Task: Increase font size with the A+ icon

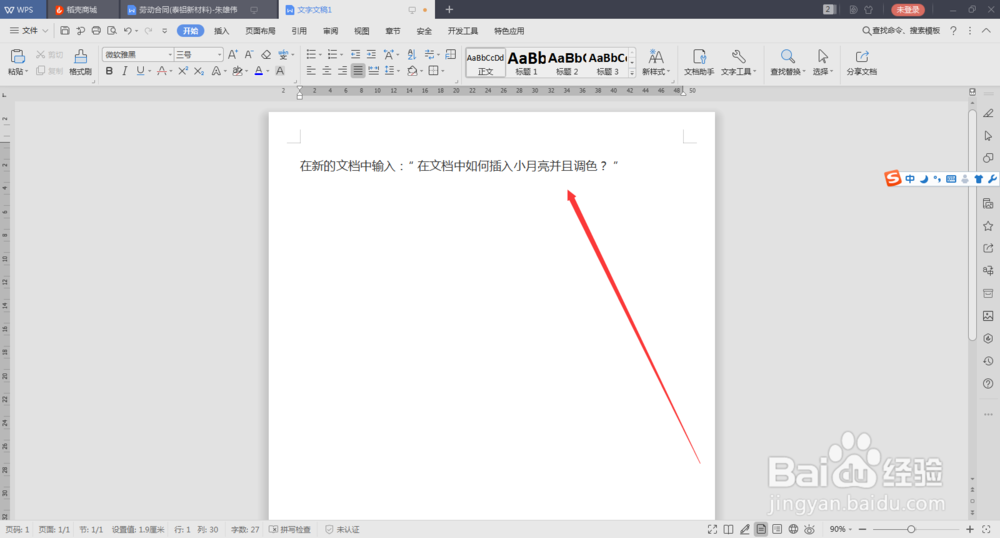Action: tap(233, 55)
